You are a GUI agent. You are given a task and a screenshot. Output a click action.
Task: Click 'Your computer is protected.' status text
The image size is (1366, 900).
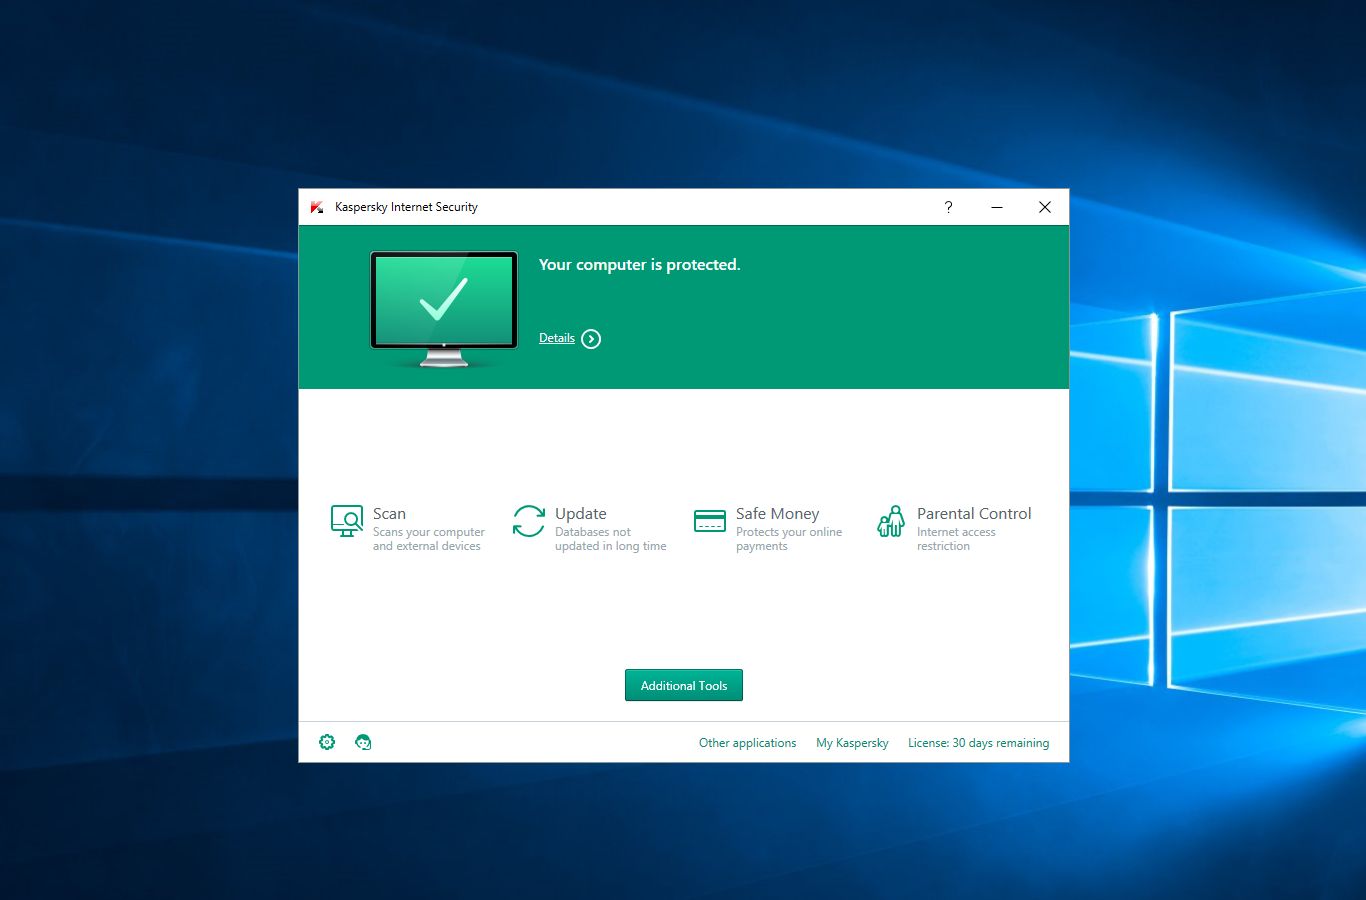tap(640, 265)
